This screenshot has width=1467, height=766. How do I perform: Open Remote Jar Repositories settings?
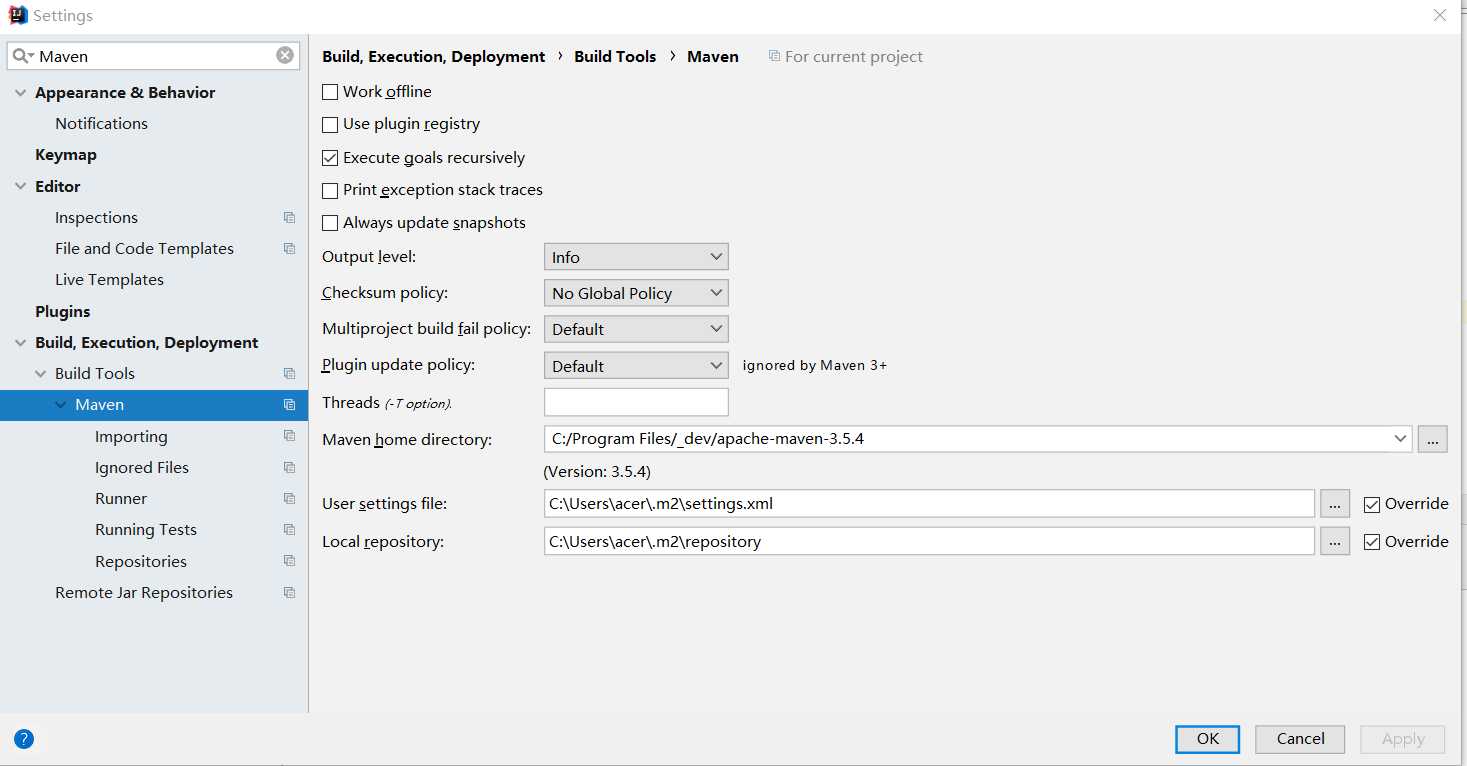point(144,593)
